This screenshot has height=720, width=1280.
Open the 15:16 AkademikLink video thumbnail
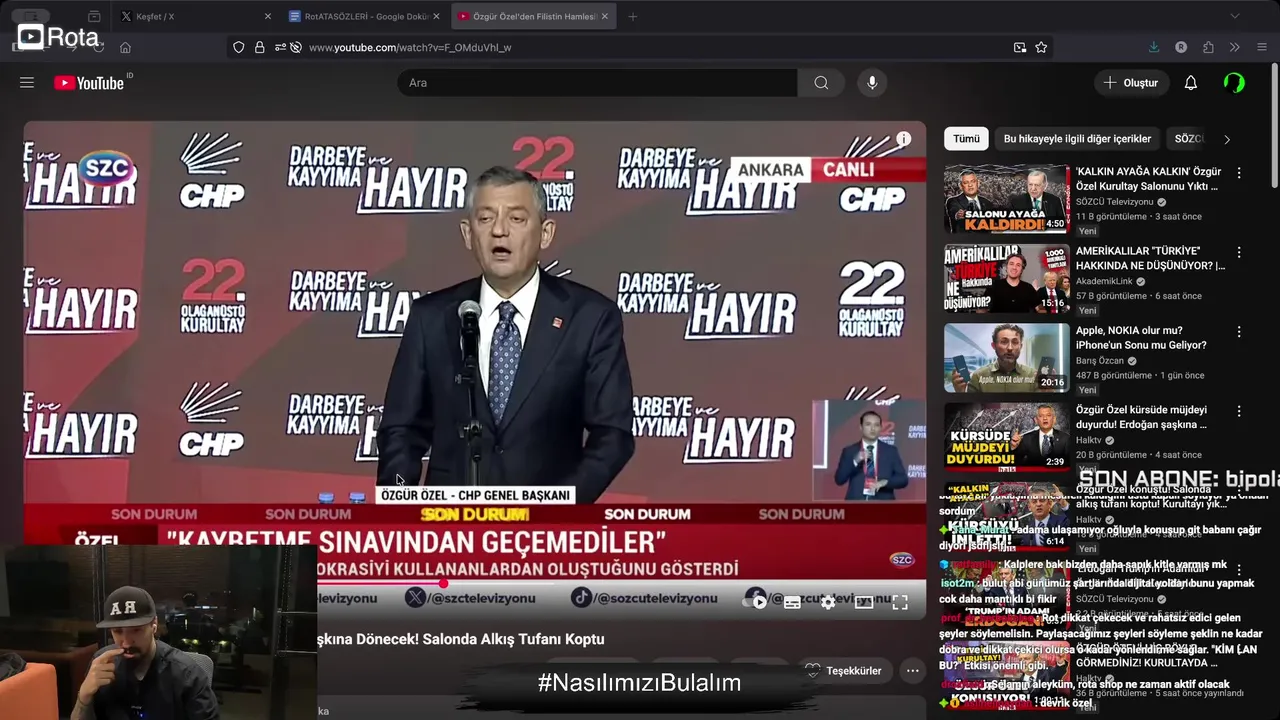click(1006, 278)
